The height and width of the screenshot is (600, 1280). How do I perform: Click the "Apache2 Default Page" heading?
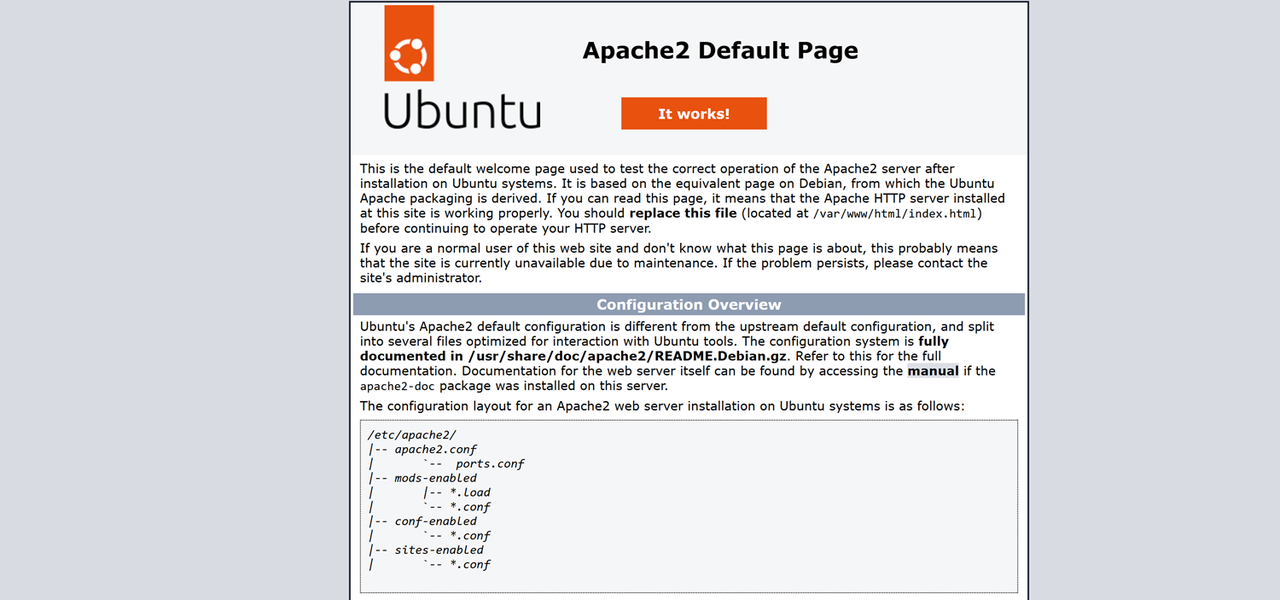click(720, 51)
